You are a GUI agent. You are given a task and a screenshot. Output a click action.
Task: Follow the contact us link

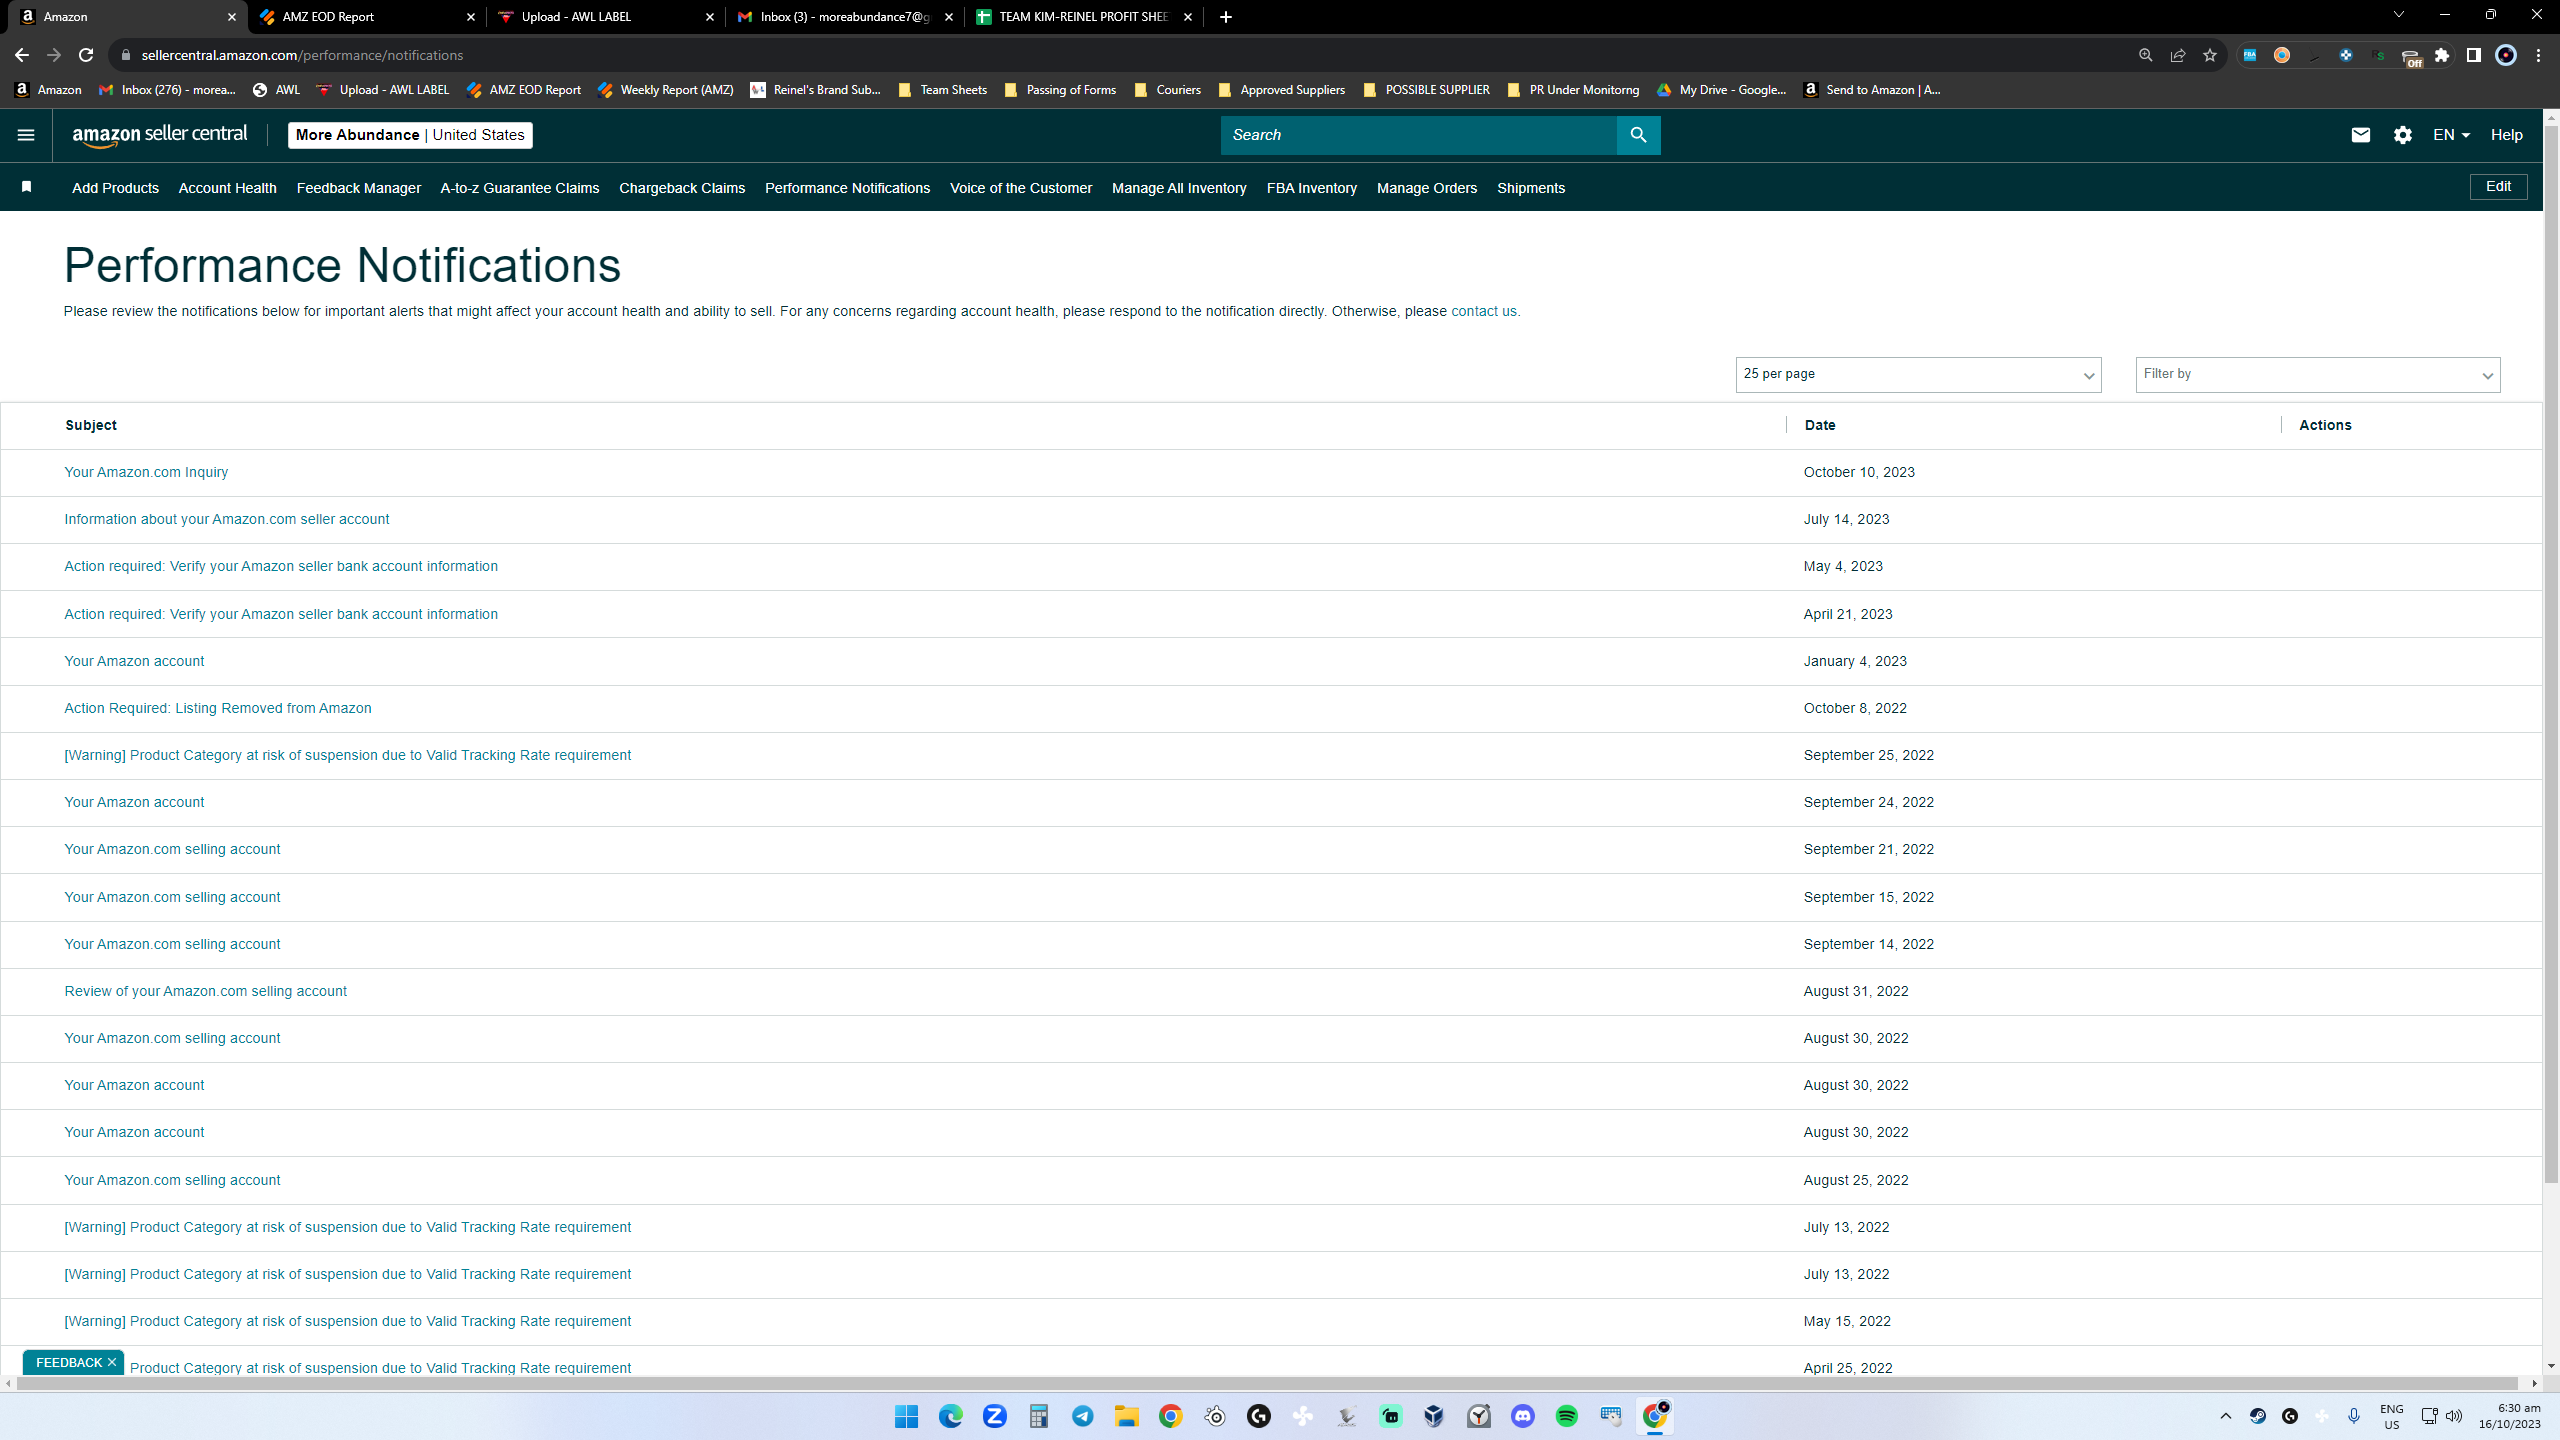[x=1483, y=311]
